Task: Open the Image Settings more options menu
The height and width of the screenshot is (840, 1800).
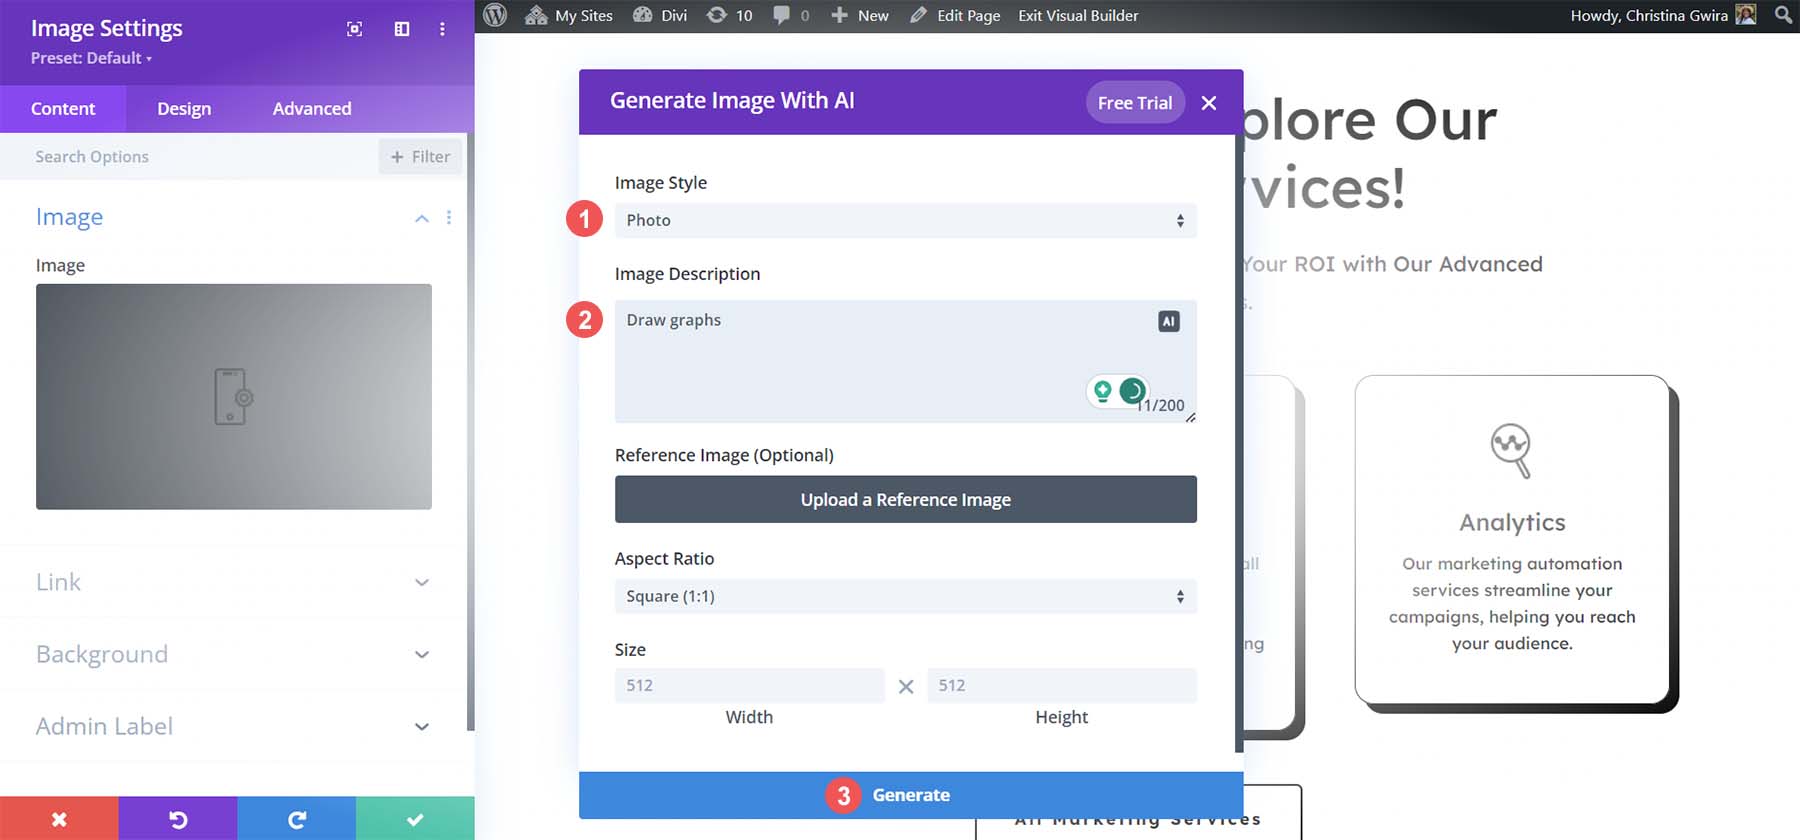Action: (x=442, y=29)
